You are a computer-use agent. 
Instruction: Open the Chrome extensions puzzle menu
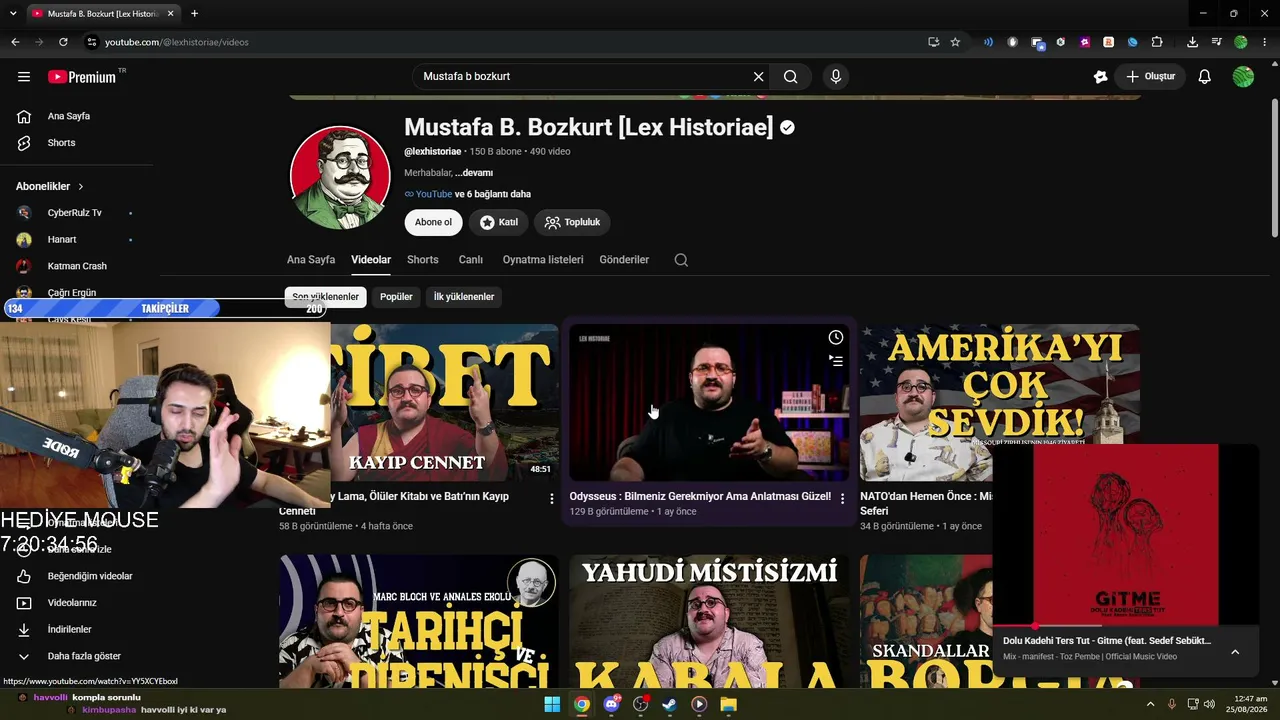pos(1157,42)
